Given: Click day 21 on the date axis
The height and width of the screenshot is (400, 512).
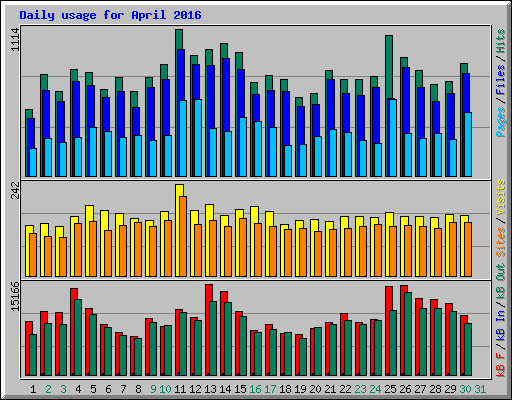Looking at the screenshot, I should (330, 389).
